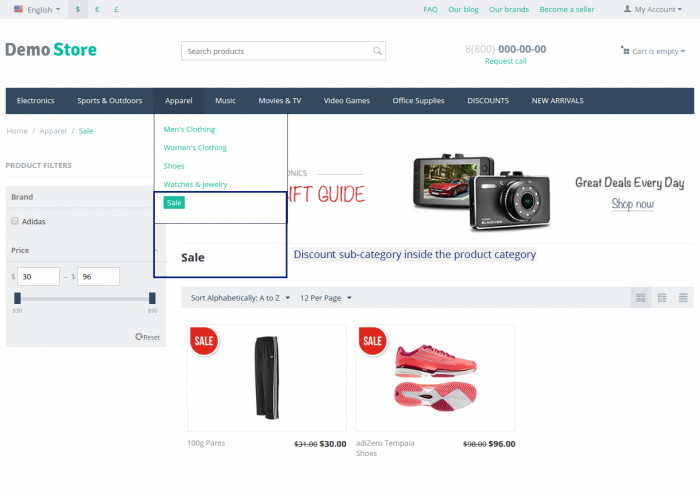Click the price slider minimum handle
The height and width of the screenshot is (499, 700).
tap(17, 298)
